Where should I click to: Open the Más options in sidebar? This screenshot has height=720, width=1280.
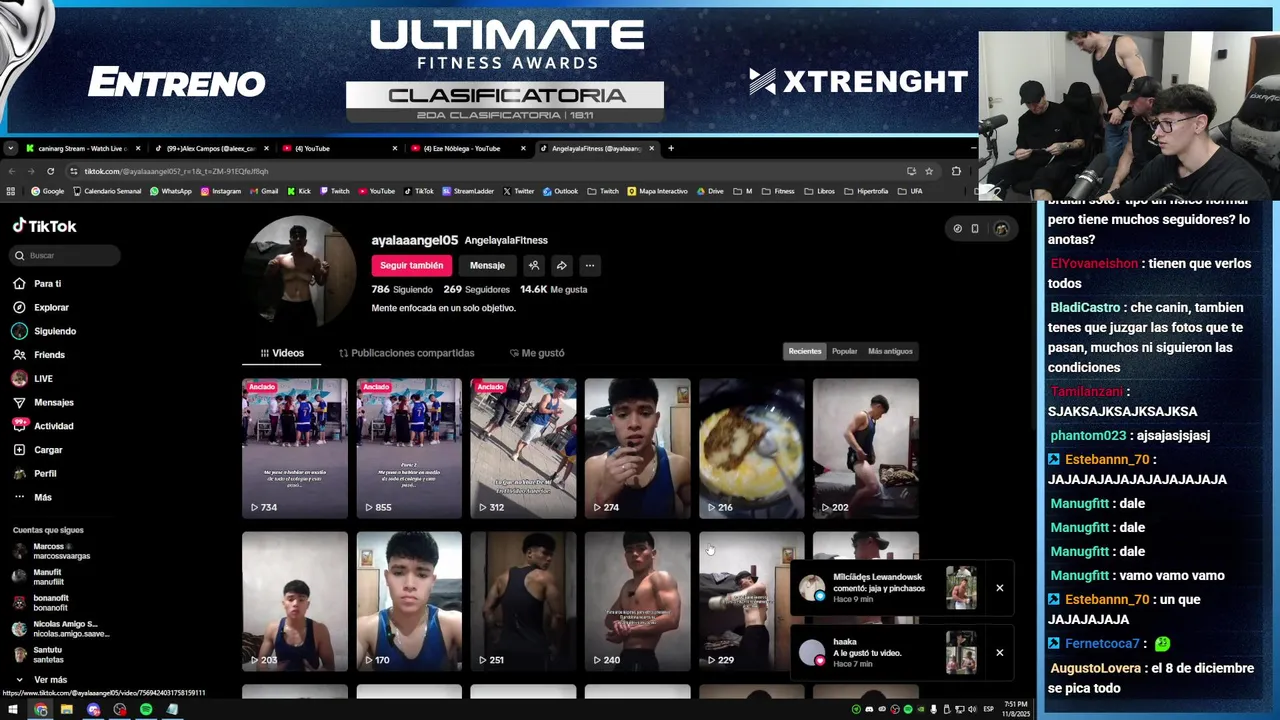coord(42,497)
